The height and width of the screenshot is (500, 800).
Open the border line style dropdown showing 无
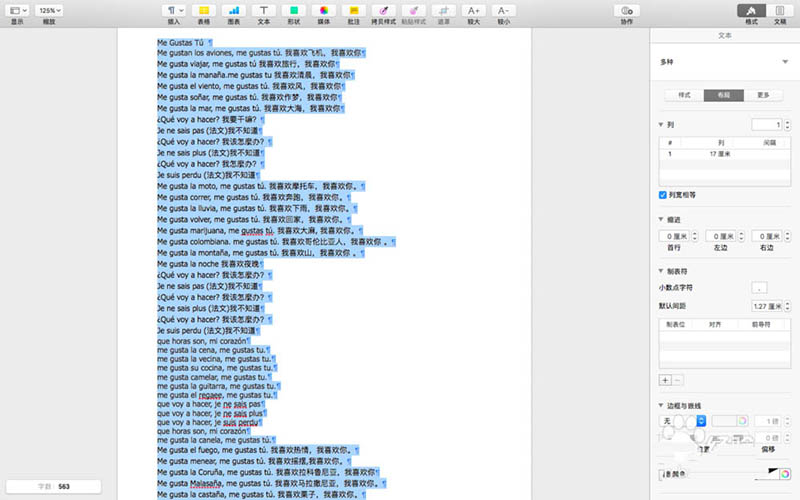tap(683, 420)
